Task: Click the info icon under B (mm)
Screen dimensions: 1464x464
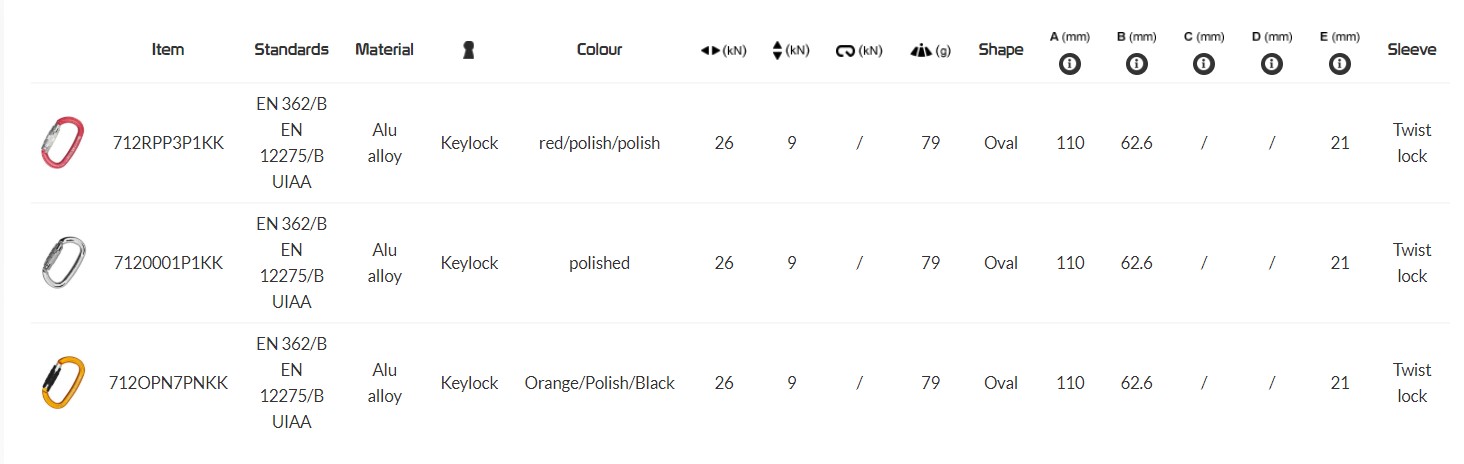Action: tap(1136, 64)
